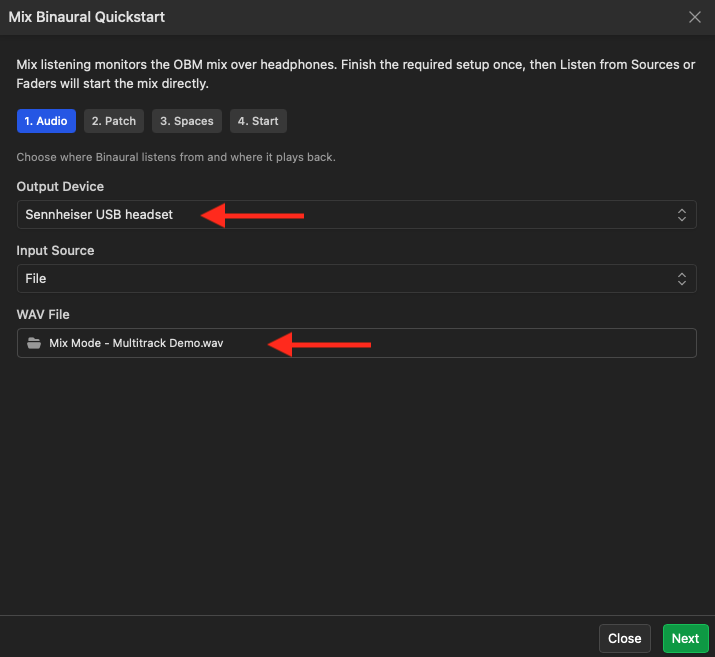The image size is (715, 657).
Task: Click the Output Device up-down chevron arrows
Action: tap(682, 215)
